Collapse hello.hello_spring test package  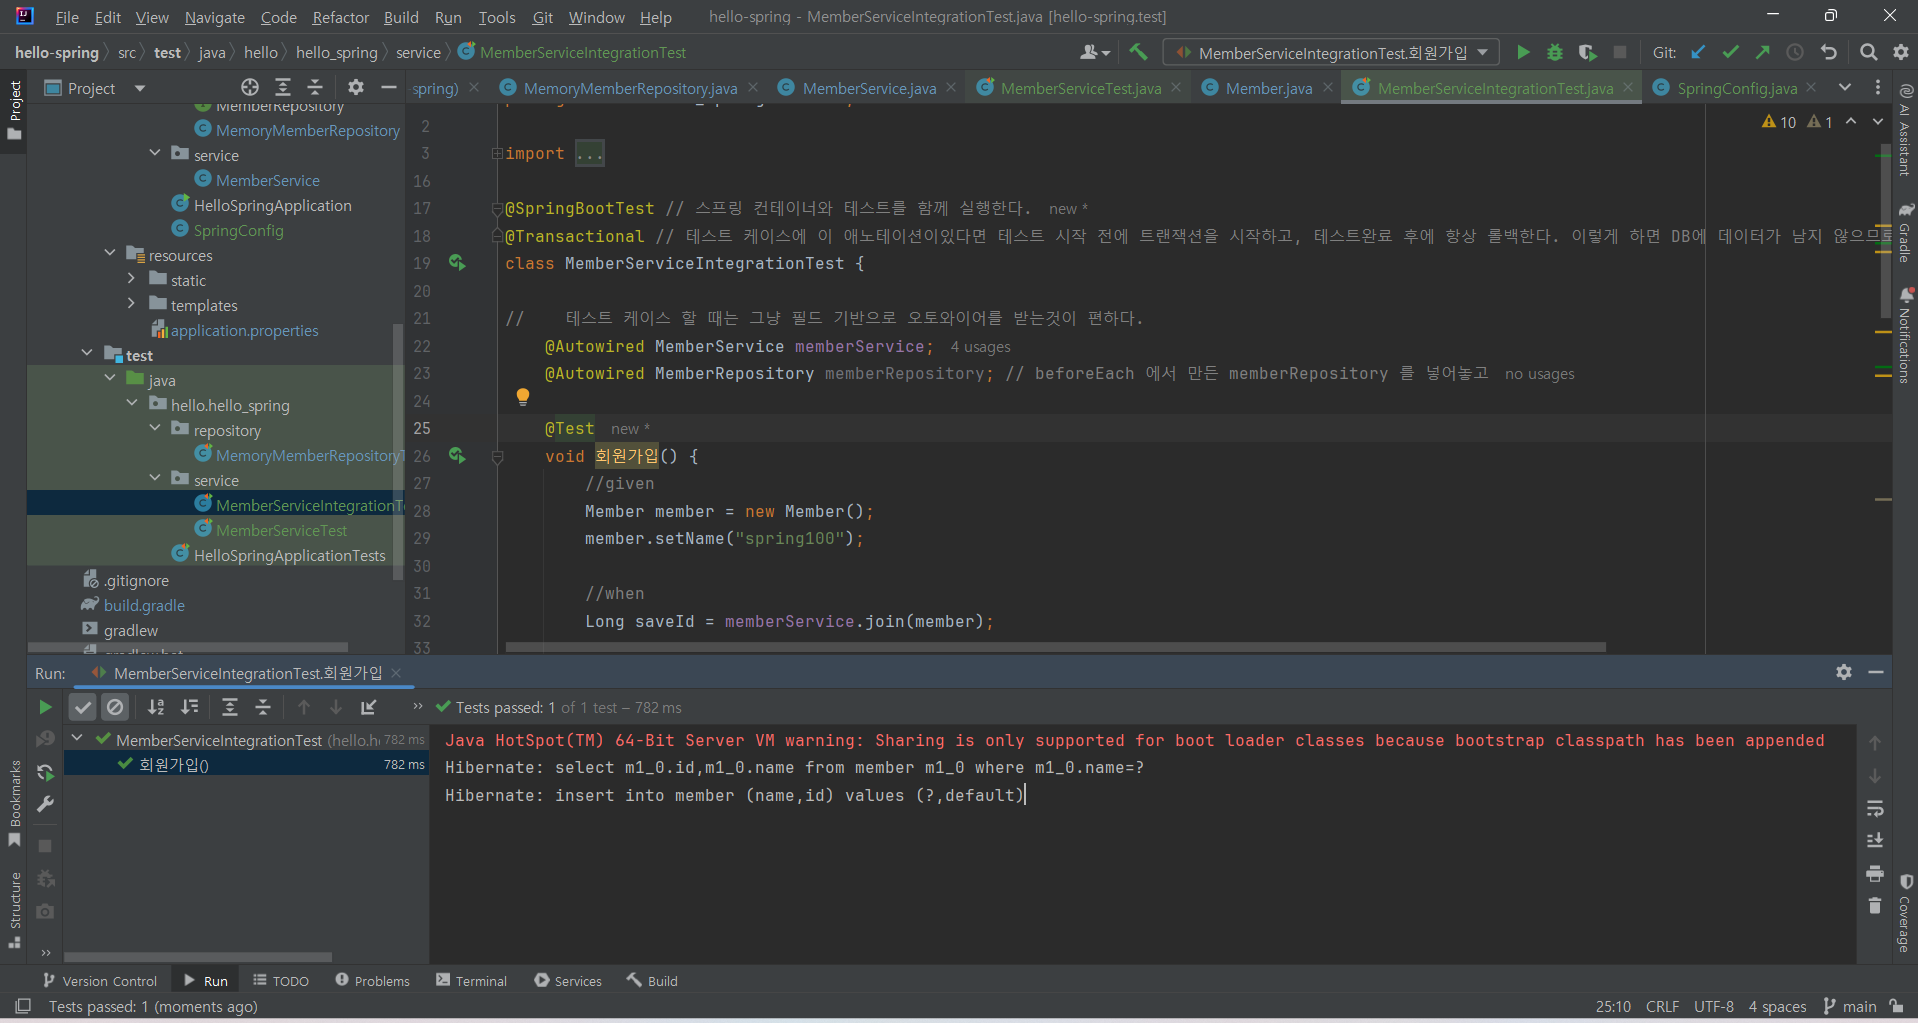133,403
